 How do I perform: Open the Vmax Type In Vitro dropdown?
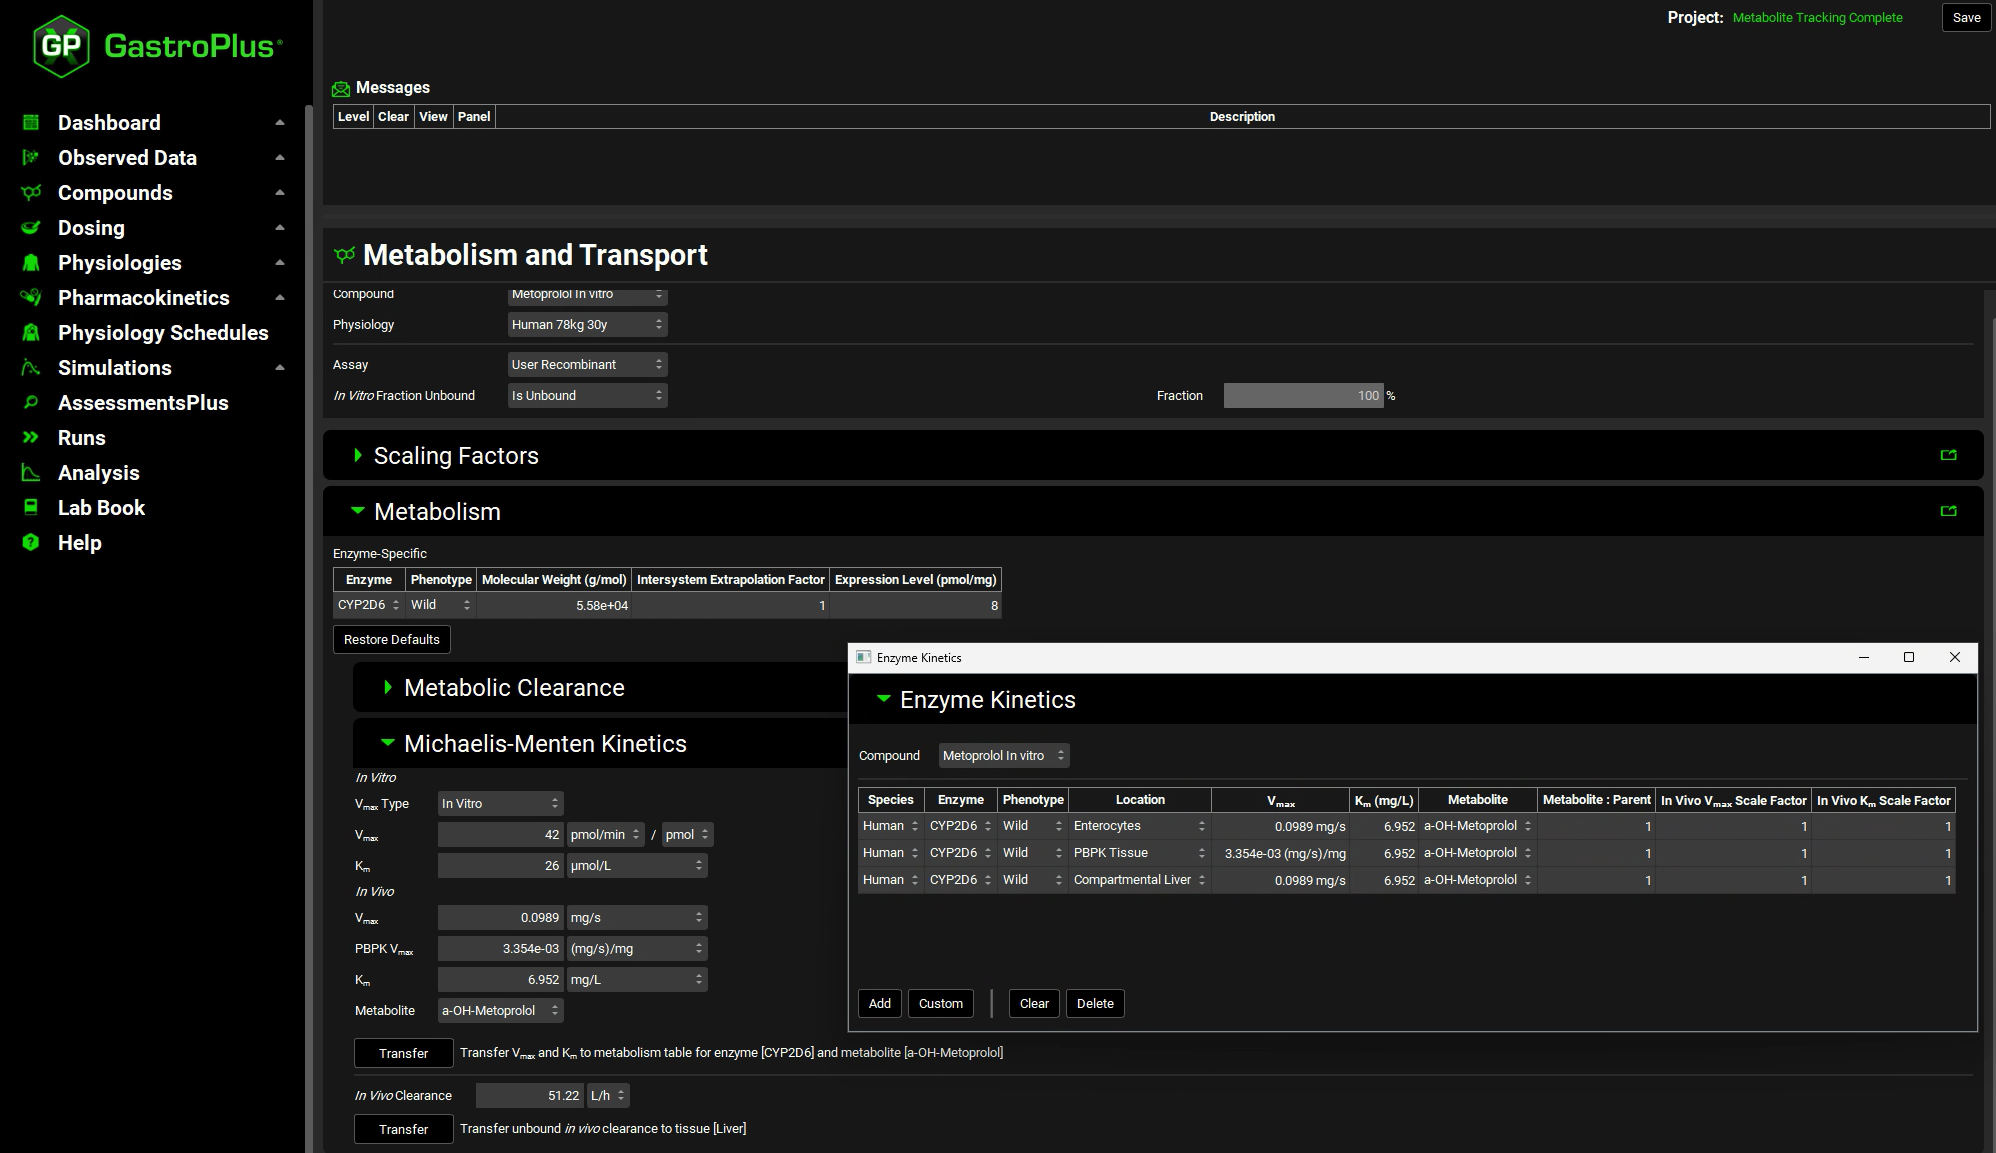(x=500, y=804)
